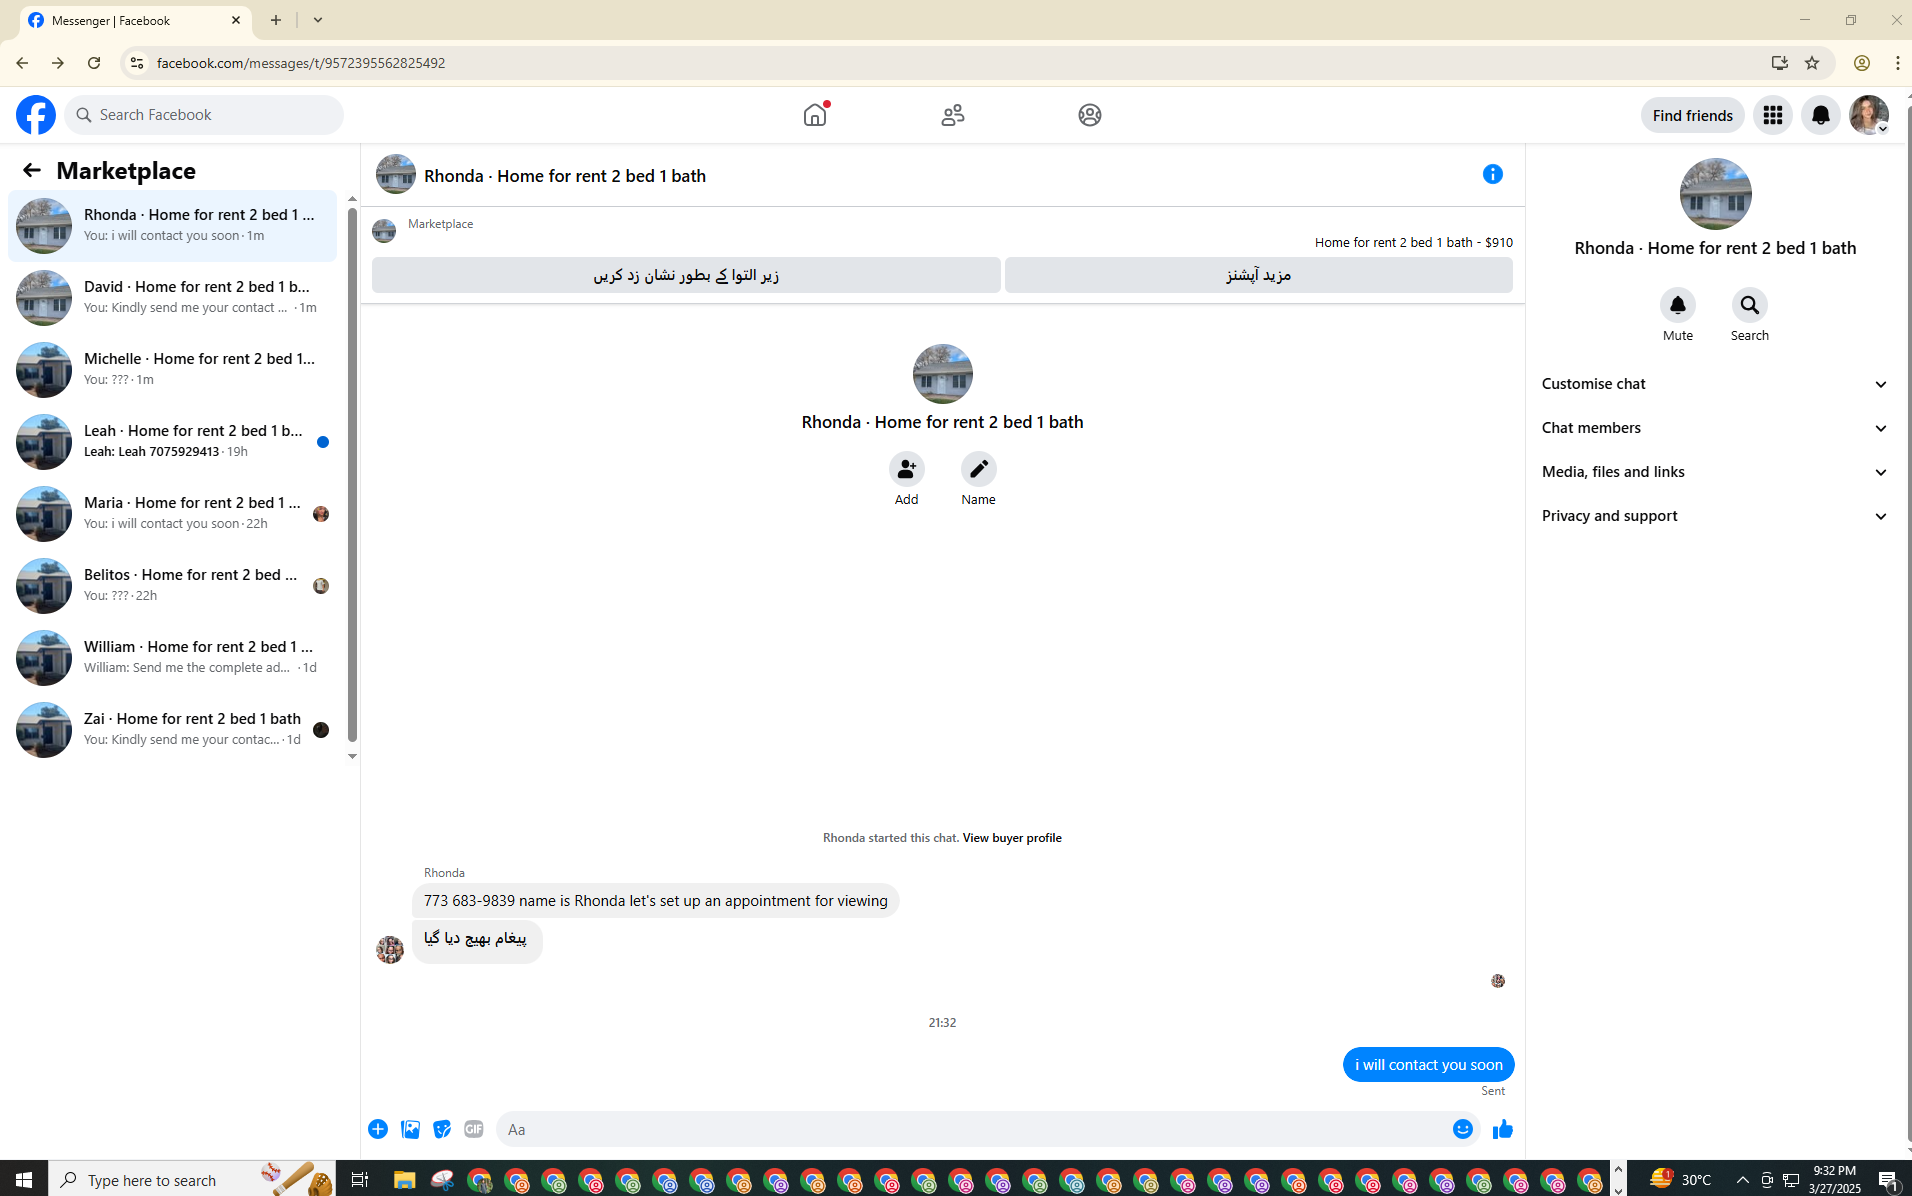Reload the Messenger page
Image resolution: width=1912 pixels, height=1196 pixels.
coord(94,63)
